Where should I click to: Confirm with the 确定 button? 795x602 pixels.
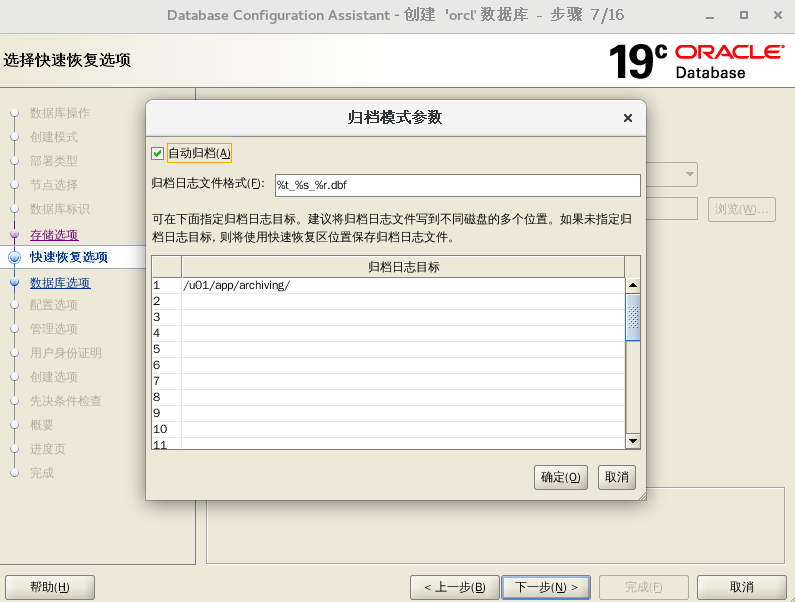(x=560, y=477)
